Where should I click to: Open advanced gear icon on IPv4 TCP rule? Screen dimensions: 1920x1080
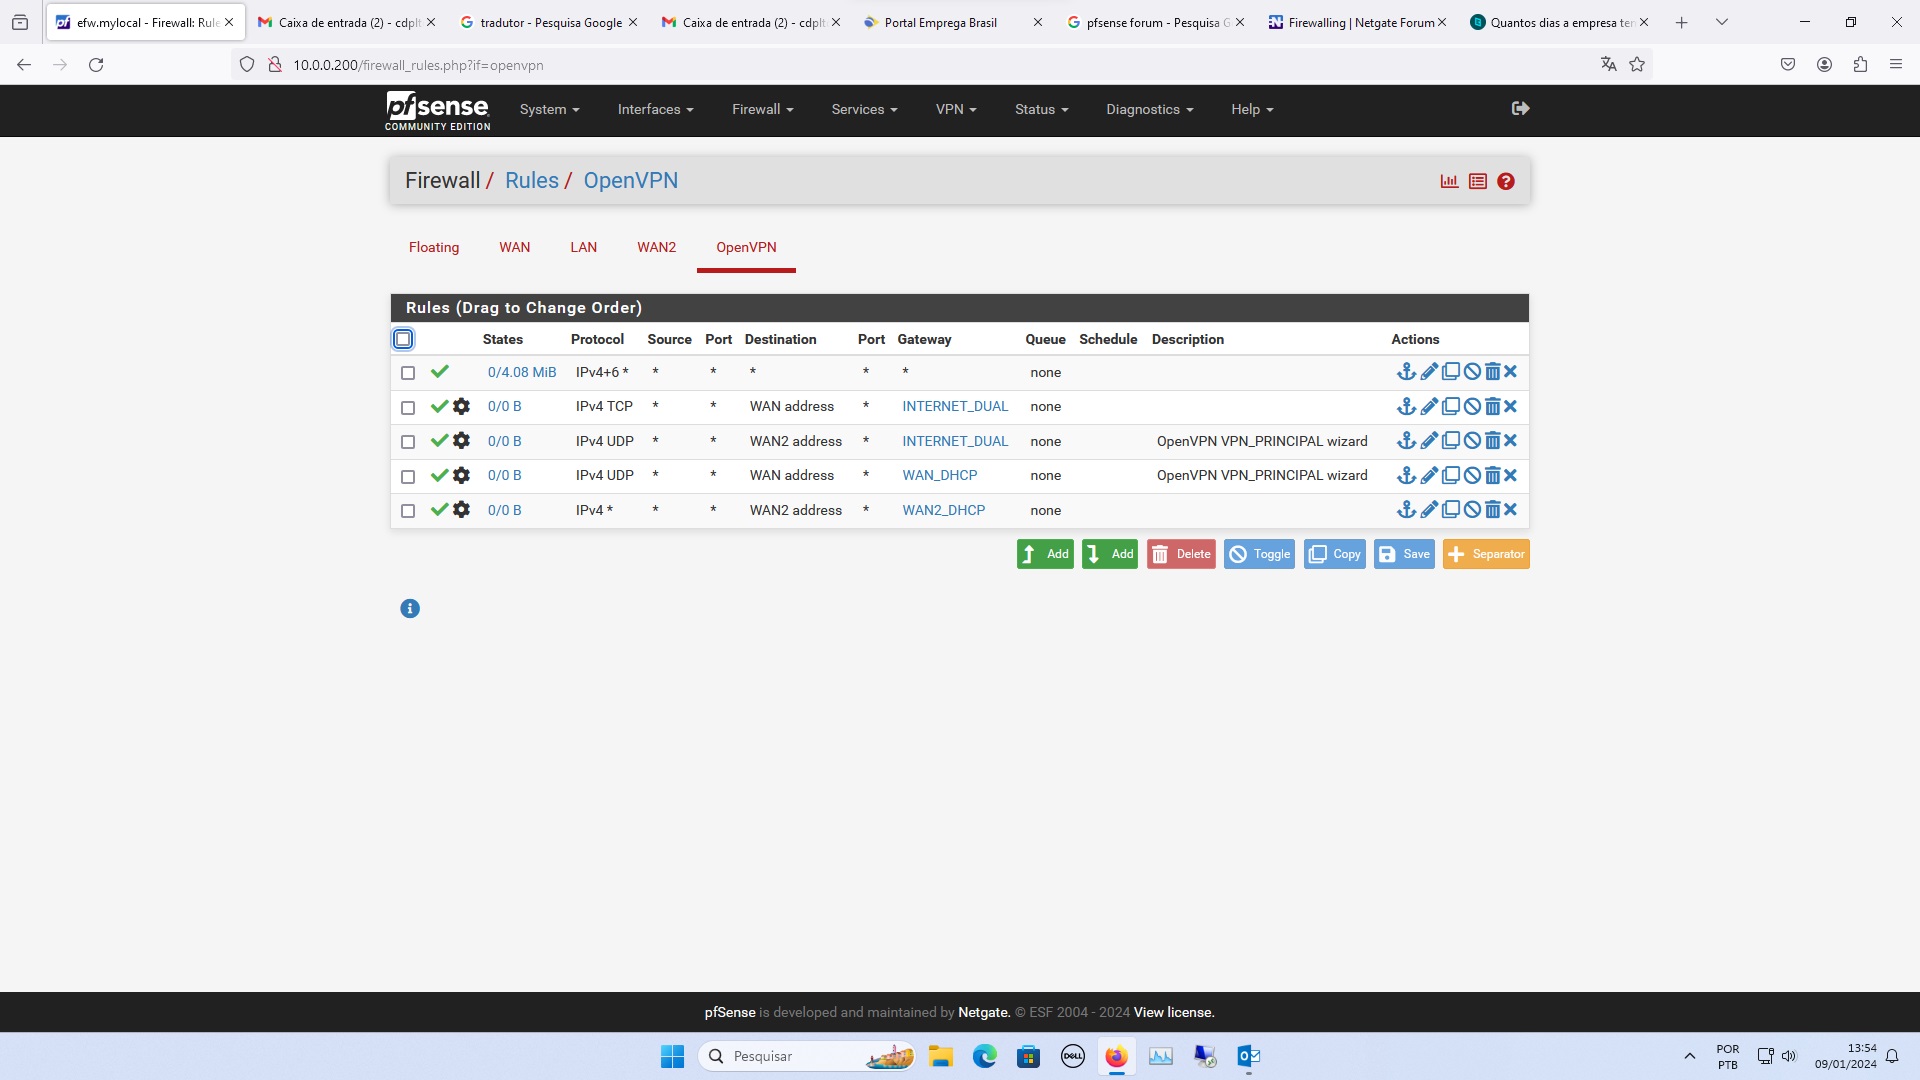(x=461, y=407)
